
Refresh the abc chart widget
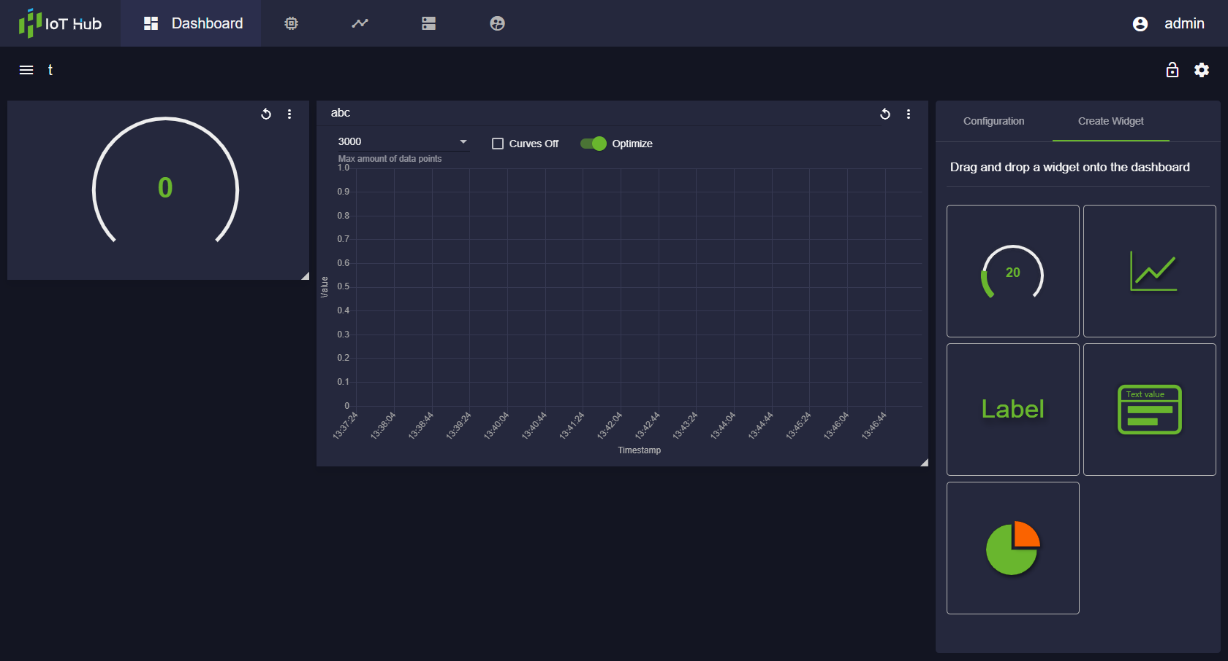click(885, 114)
